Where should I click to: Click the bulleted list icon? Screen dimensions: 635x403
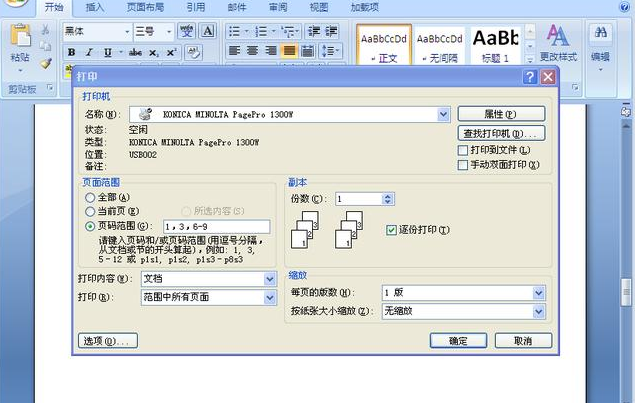[x=234, y=31]
